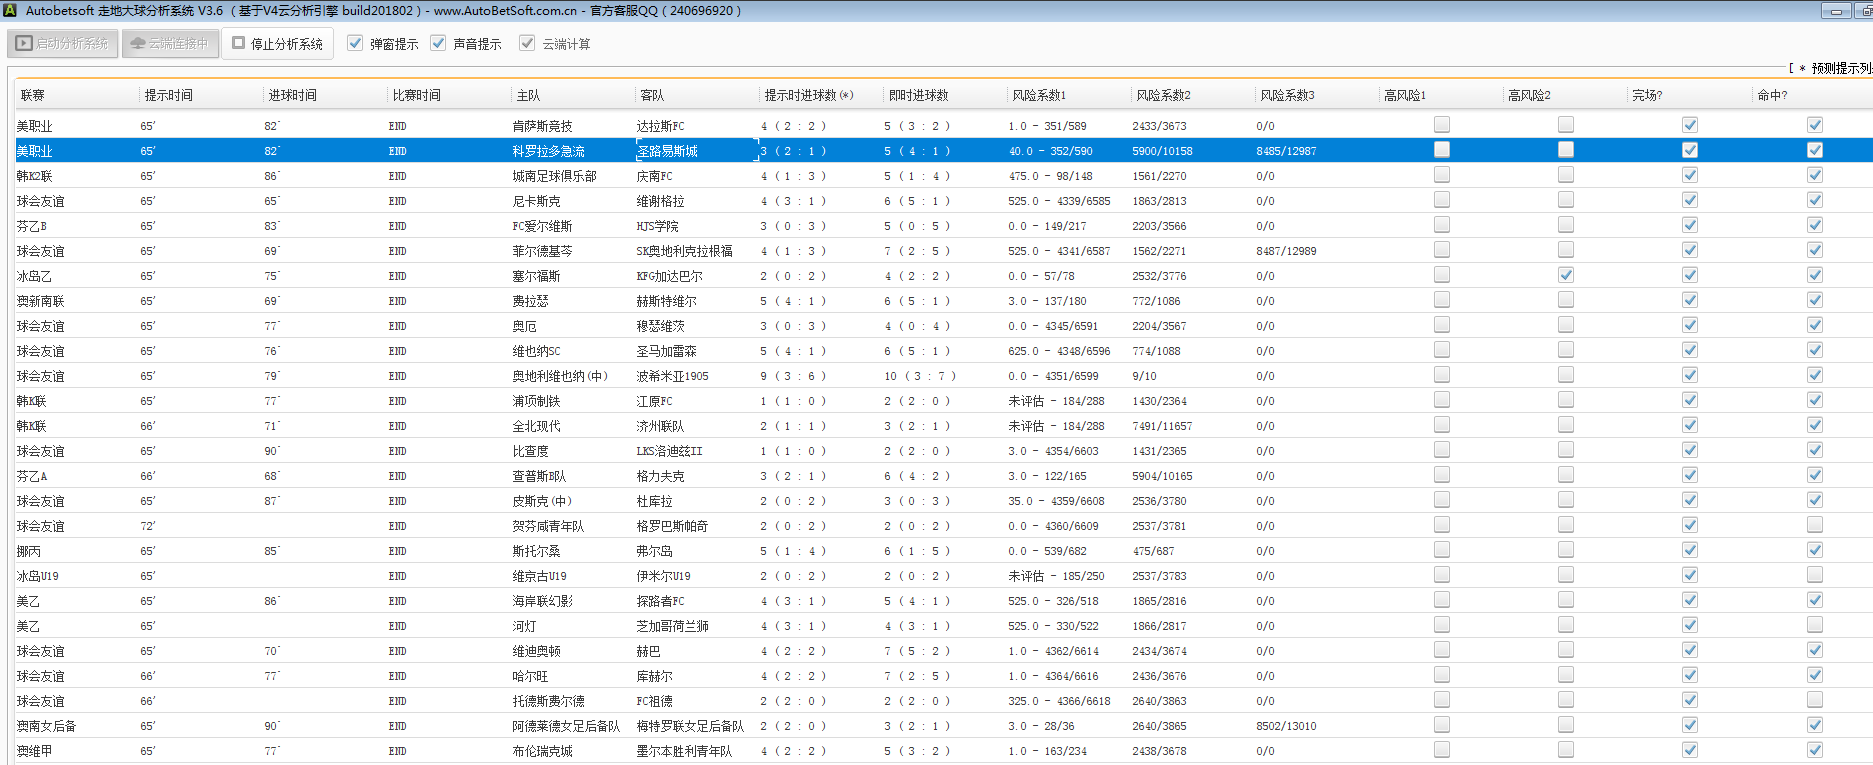
Task: Click the play icon on 启动分析系统
Action: coord(24,44)
